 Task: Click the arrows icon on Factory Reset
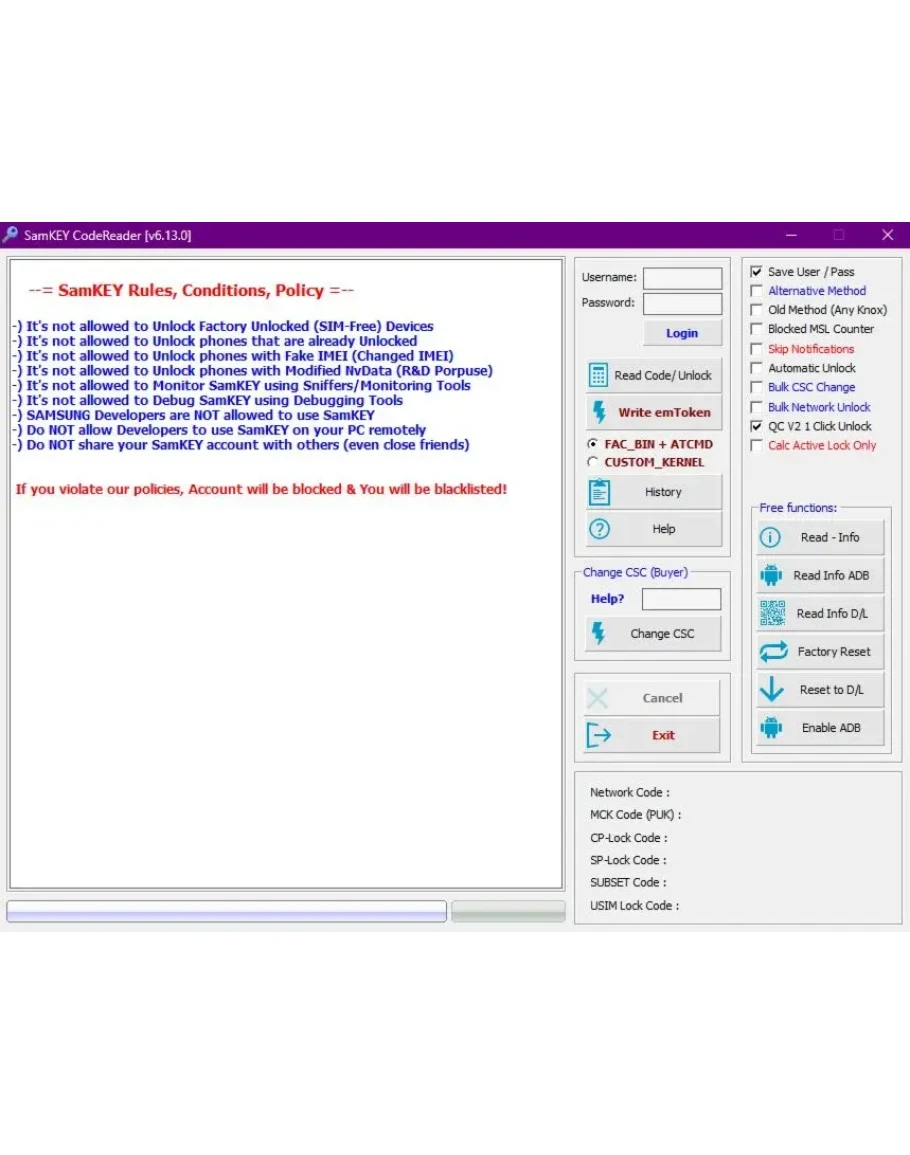[773, 652]
